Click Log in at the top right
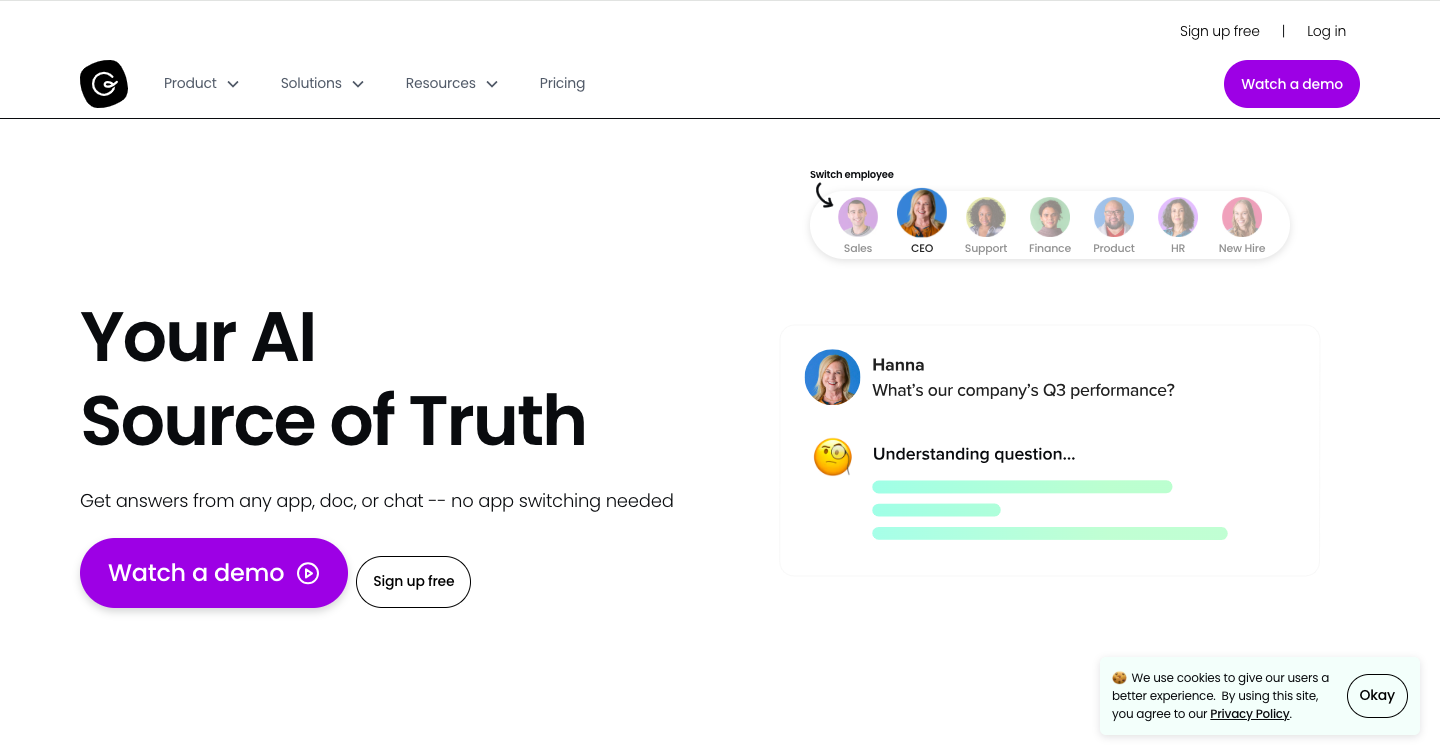The height and width of the screenshot is (755, 1440). tap(1326, 31)
